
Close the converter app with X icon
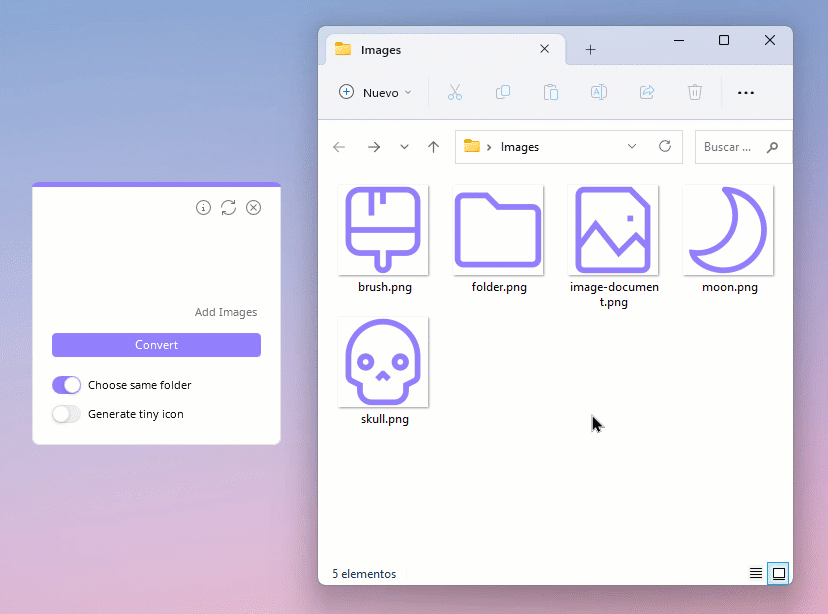[254, 208]
